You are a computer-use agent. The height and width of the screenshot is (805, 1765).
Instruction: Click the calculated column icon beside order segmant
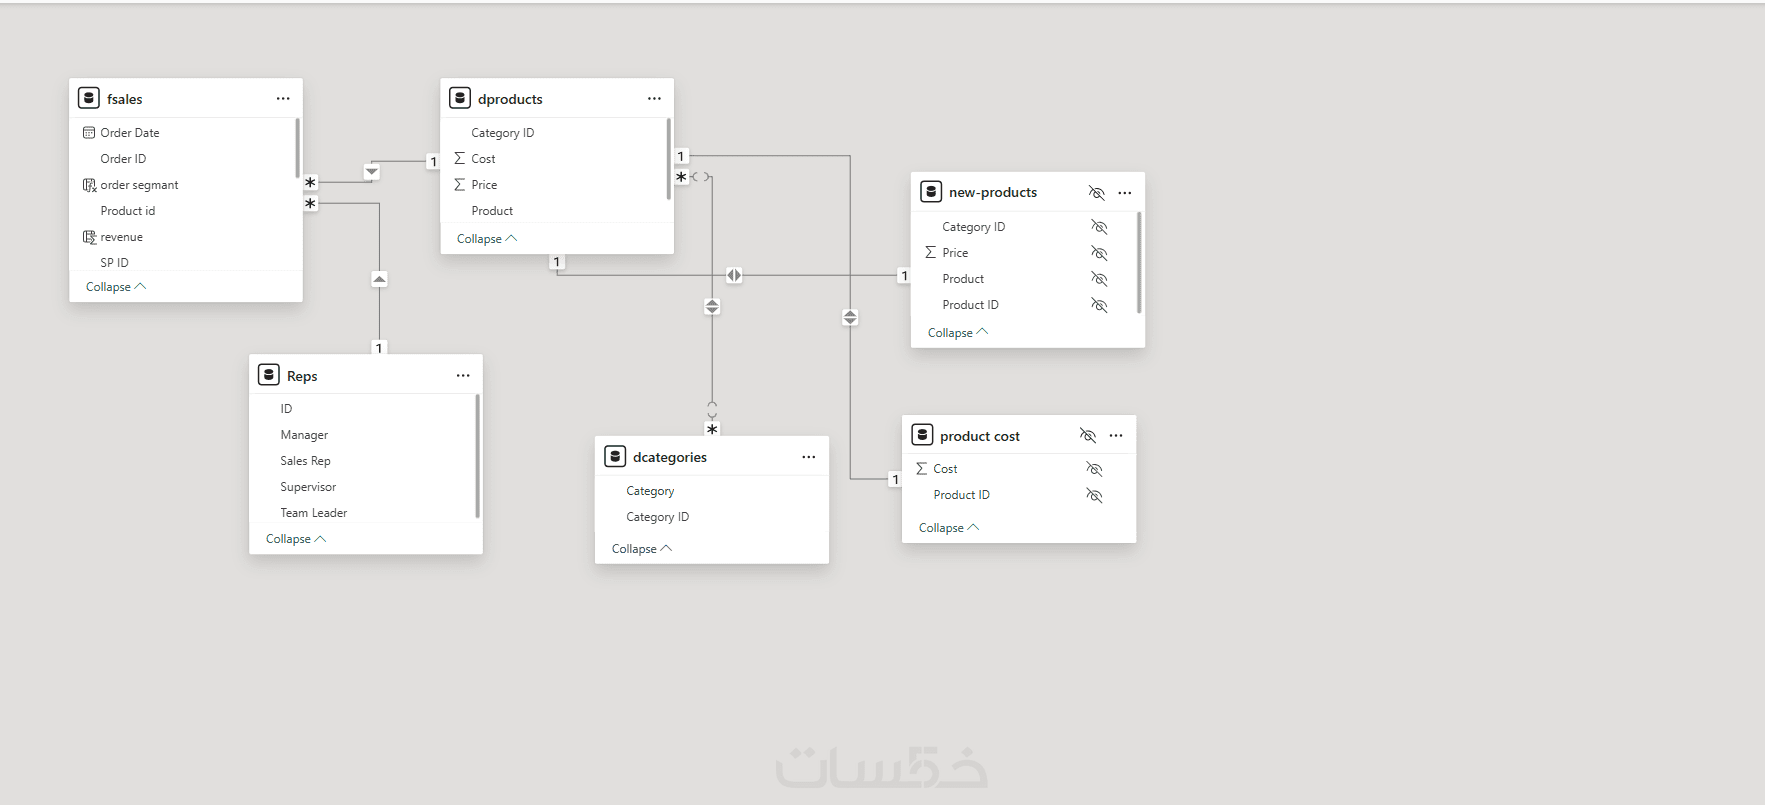89,185
